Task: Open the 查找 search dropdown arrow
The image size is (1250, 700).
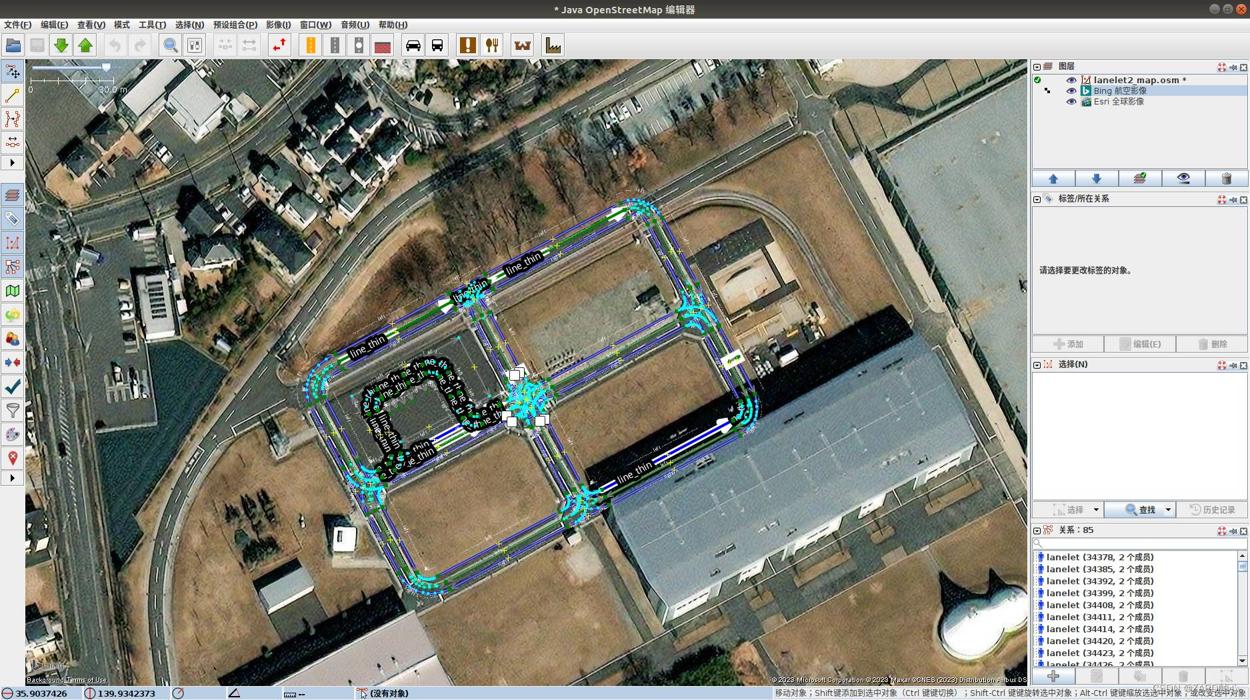Action: click(1167, 510)
